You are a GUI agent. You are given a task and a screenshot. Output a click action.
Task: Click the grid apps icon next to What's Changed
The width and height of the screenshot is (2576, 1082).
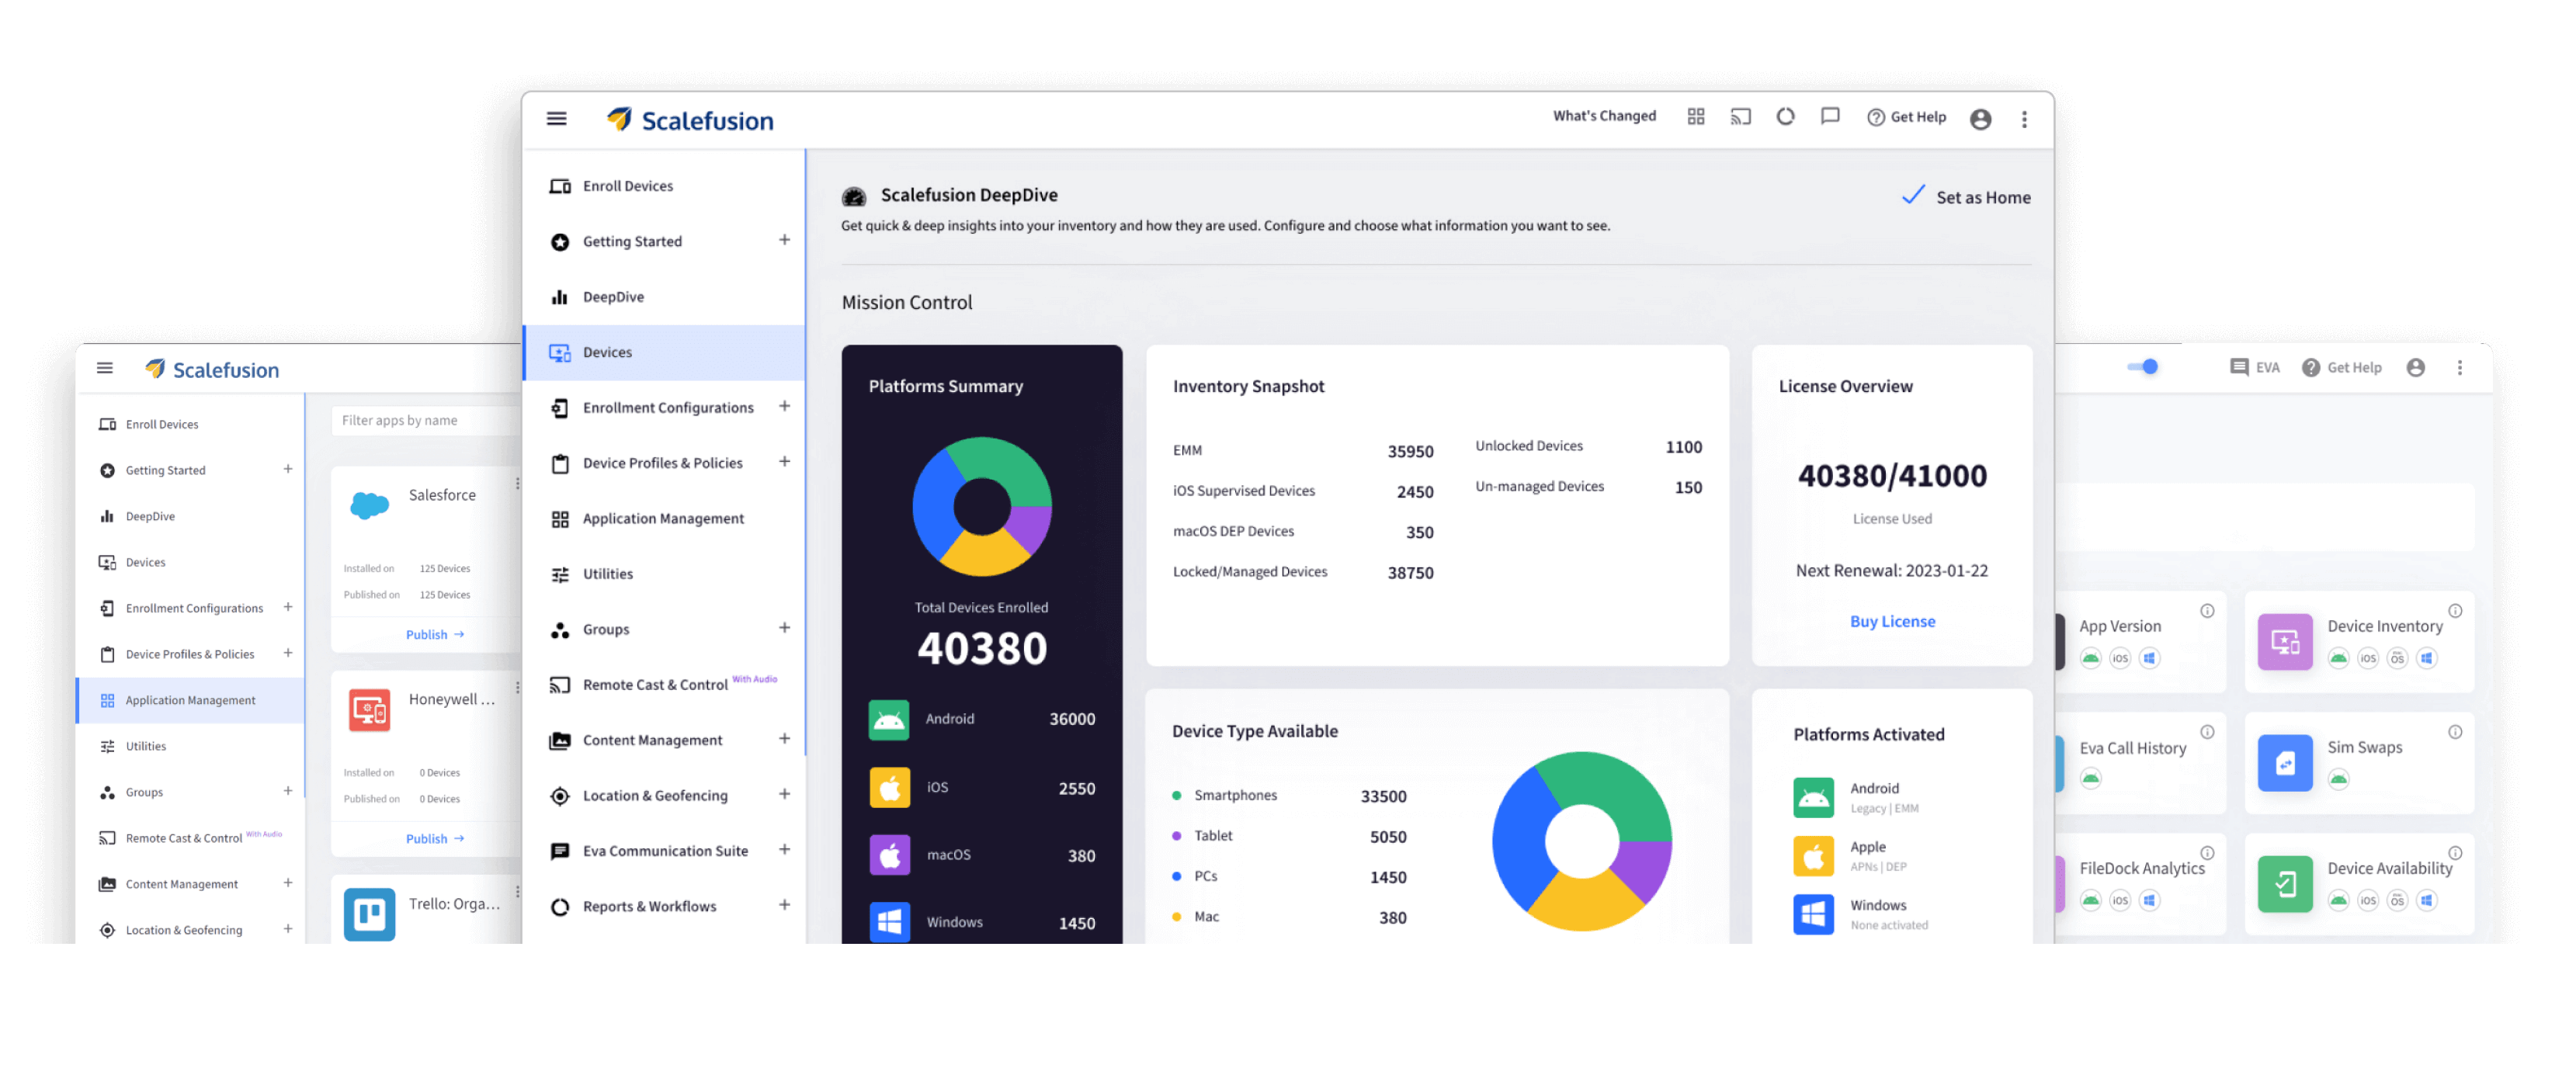coord(1696,116)
